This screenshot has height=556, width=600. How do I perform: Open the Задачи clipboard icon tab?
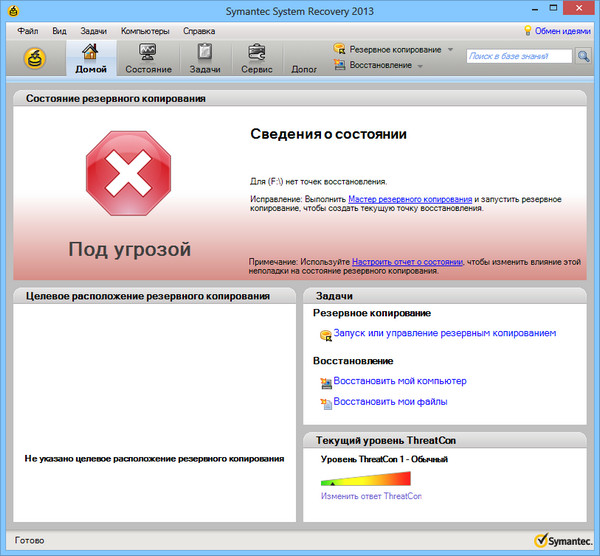tap(205, 58)
